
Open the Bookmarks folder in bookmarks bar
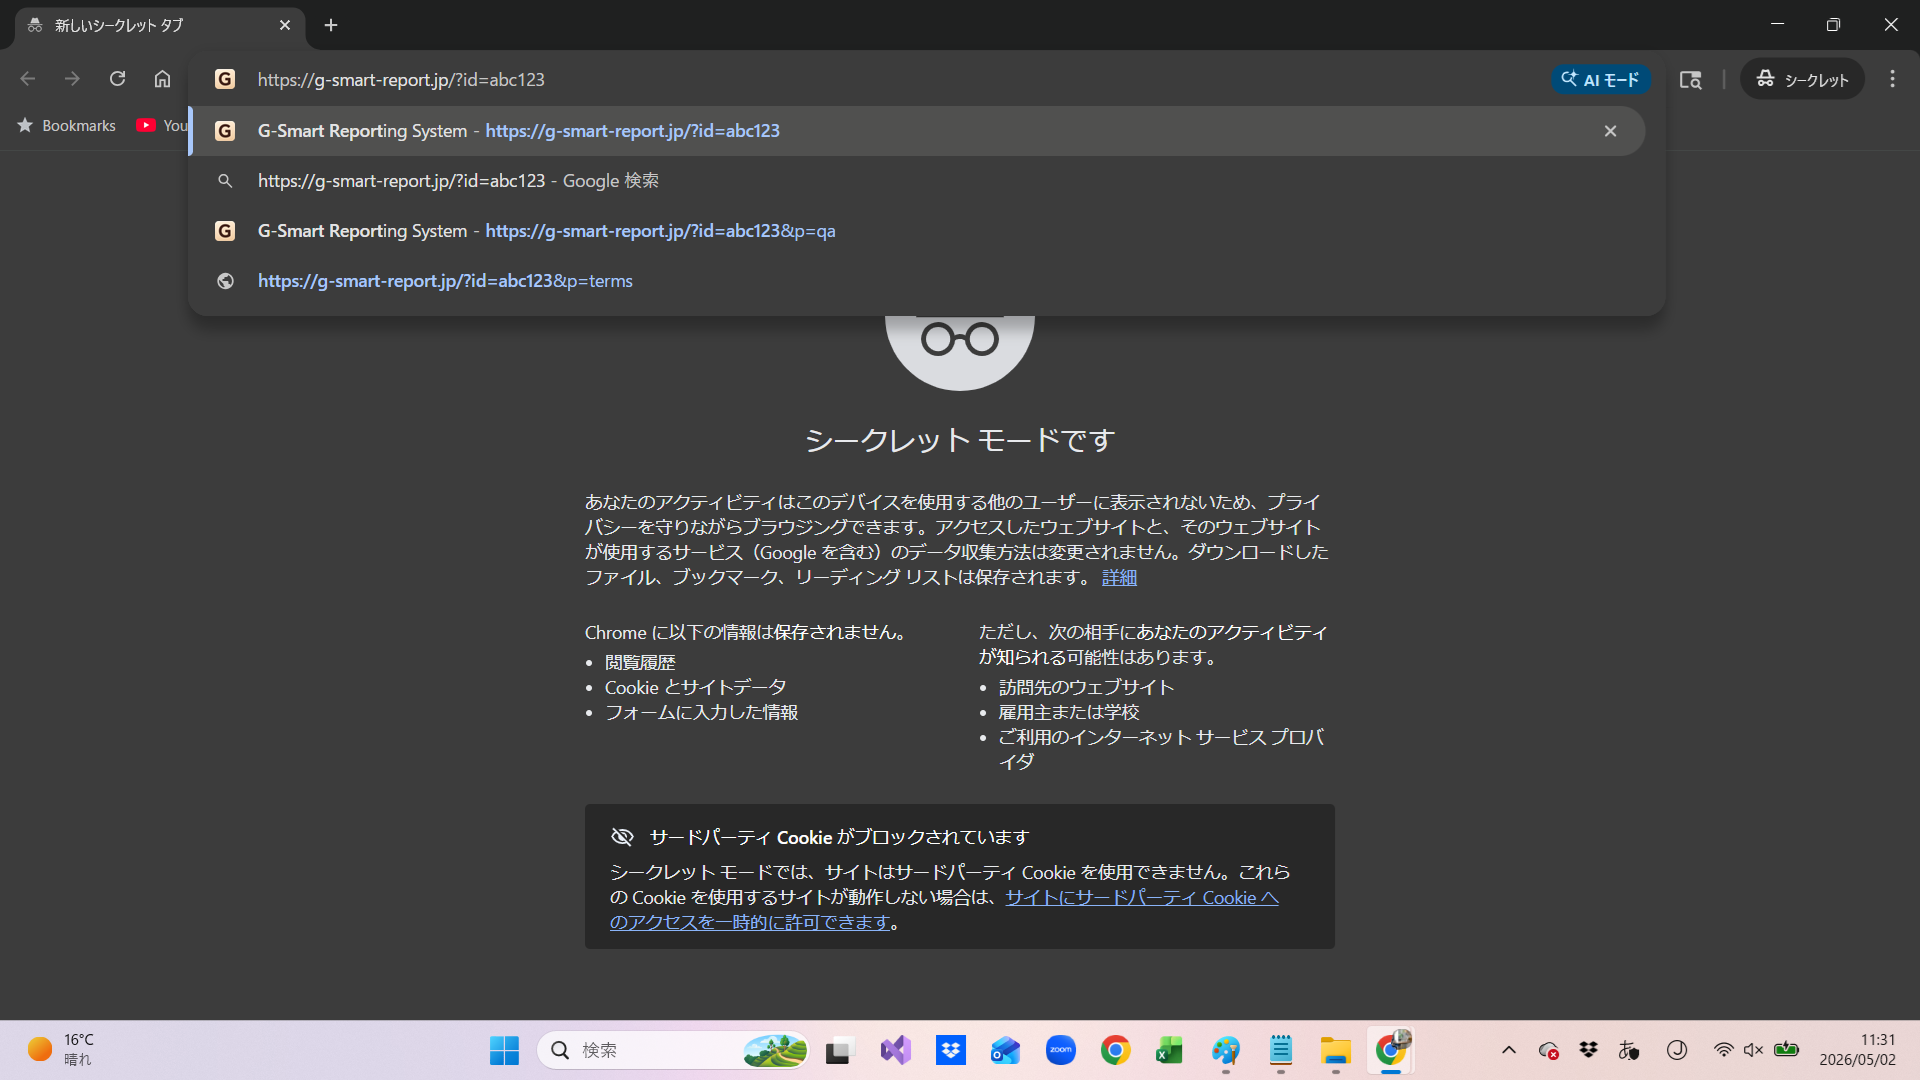66,125
